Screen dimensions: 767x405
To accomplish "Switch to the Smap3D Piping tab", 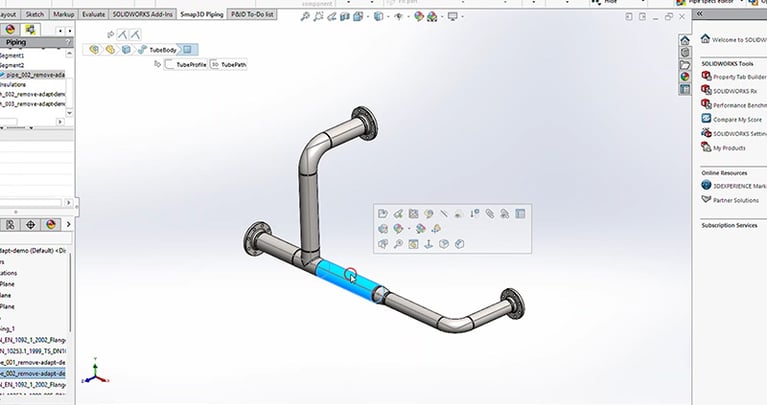I will pos(202,15).
